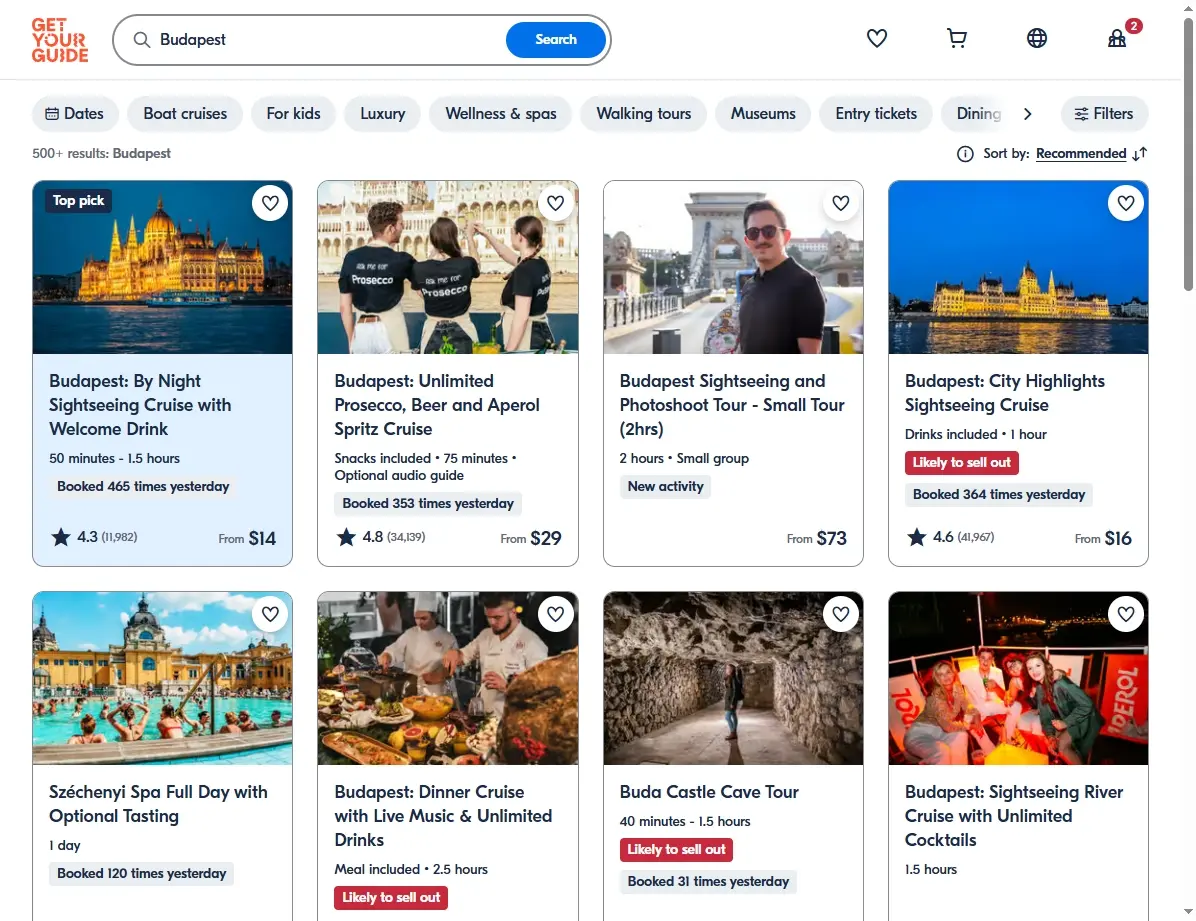The height and width of the screenshot is (921, 1196).
Task: Click the Széchenyi thermal bath photo
Action: 162,678
